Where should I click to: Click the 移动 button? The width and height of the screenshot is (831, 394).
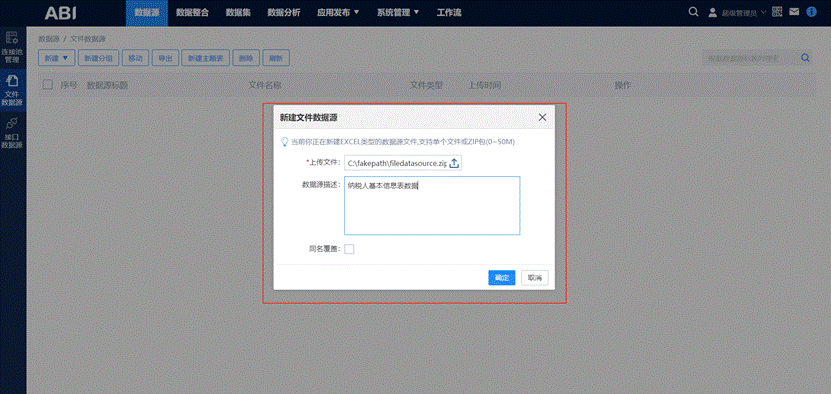click(x=135, y=58)
